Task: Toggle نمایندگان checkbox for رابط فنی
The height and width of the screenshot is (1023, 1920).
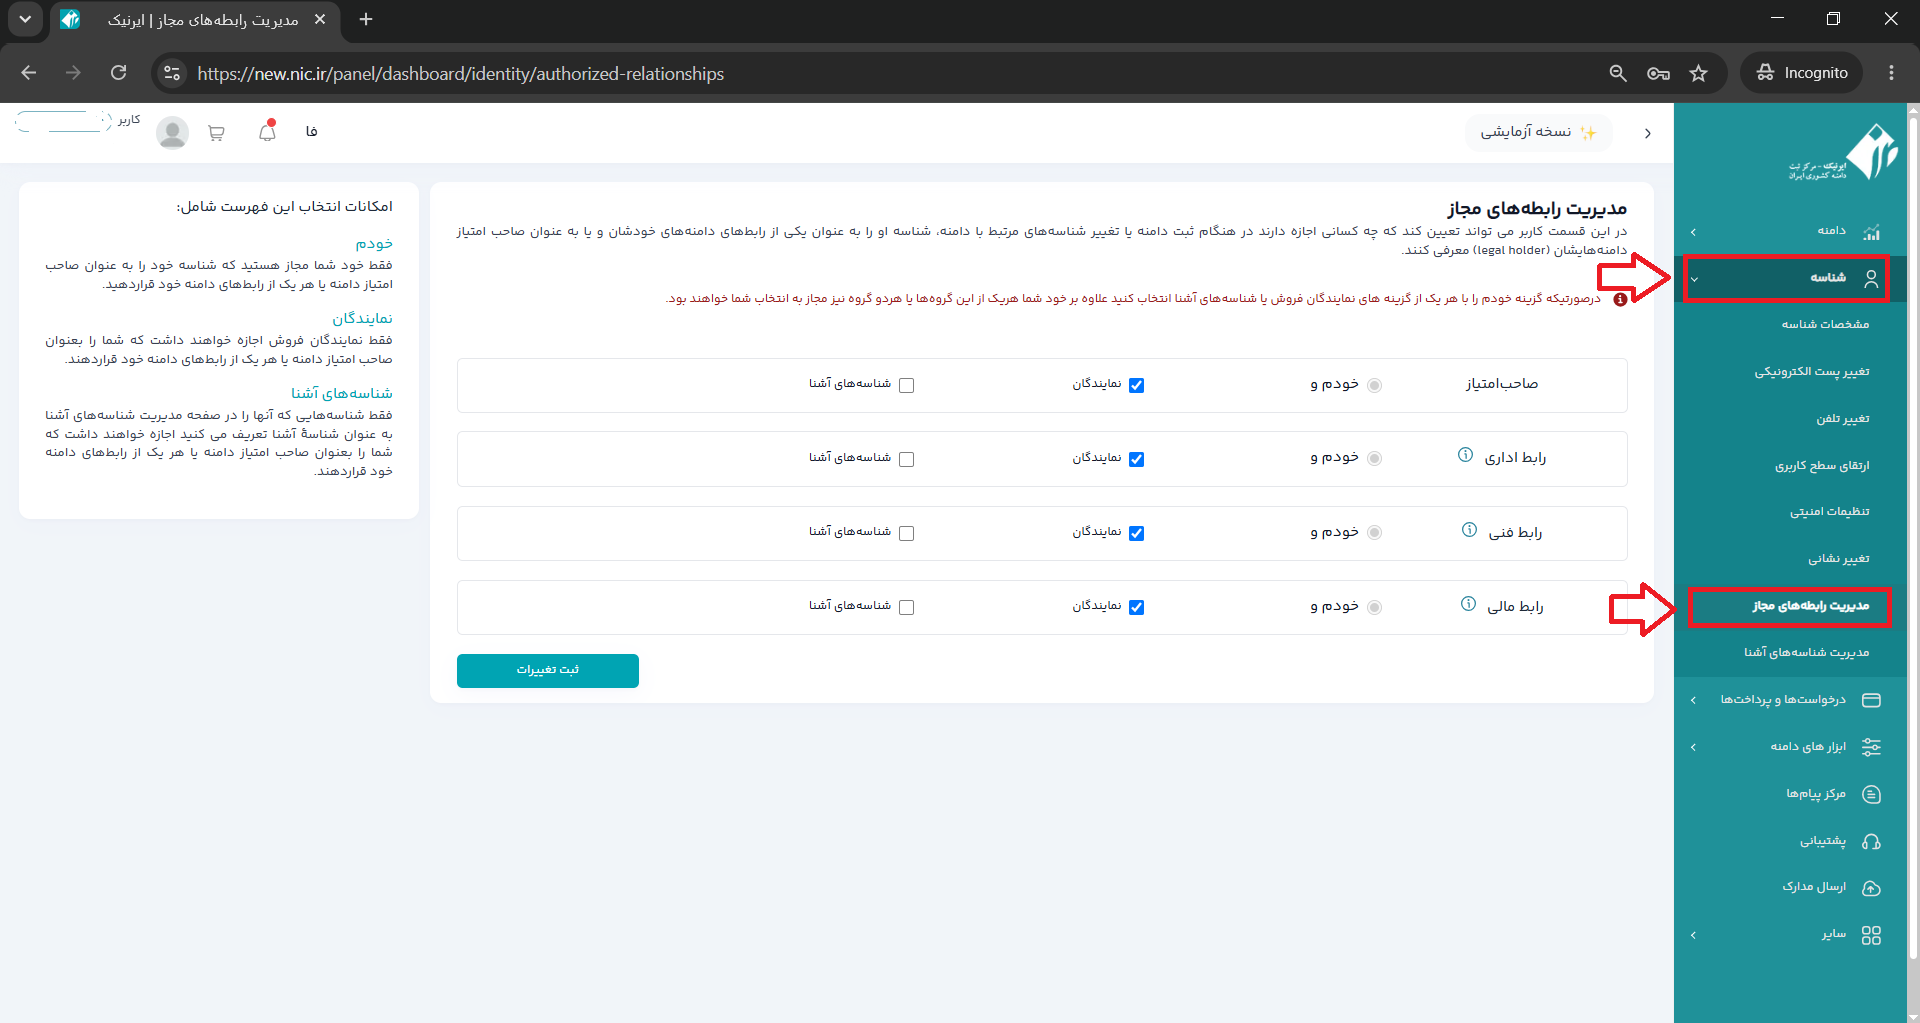Action: tap(1136, 533)
